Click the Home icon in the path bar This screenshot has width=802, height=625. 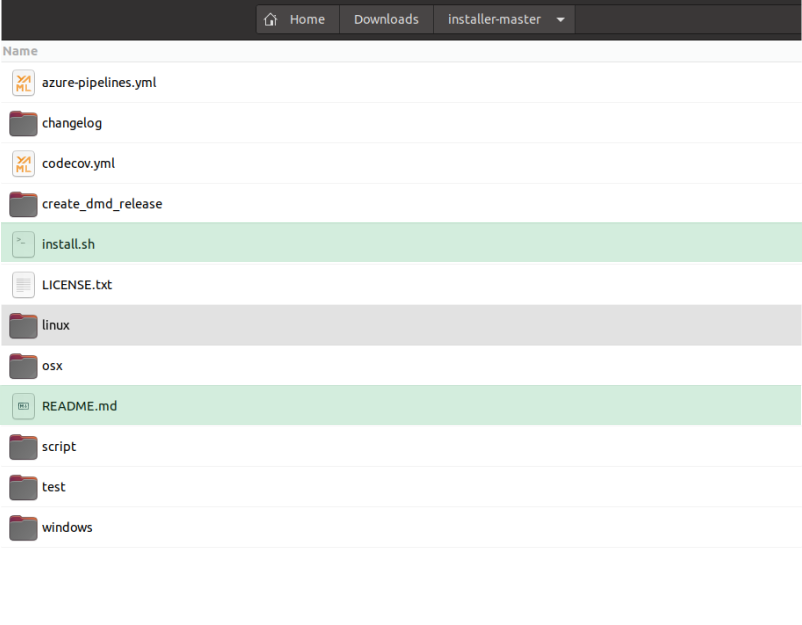(x=270, y=18)
